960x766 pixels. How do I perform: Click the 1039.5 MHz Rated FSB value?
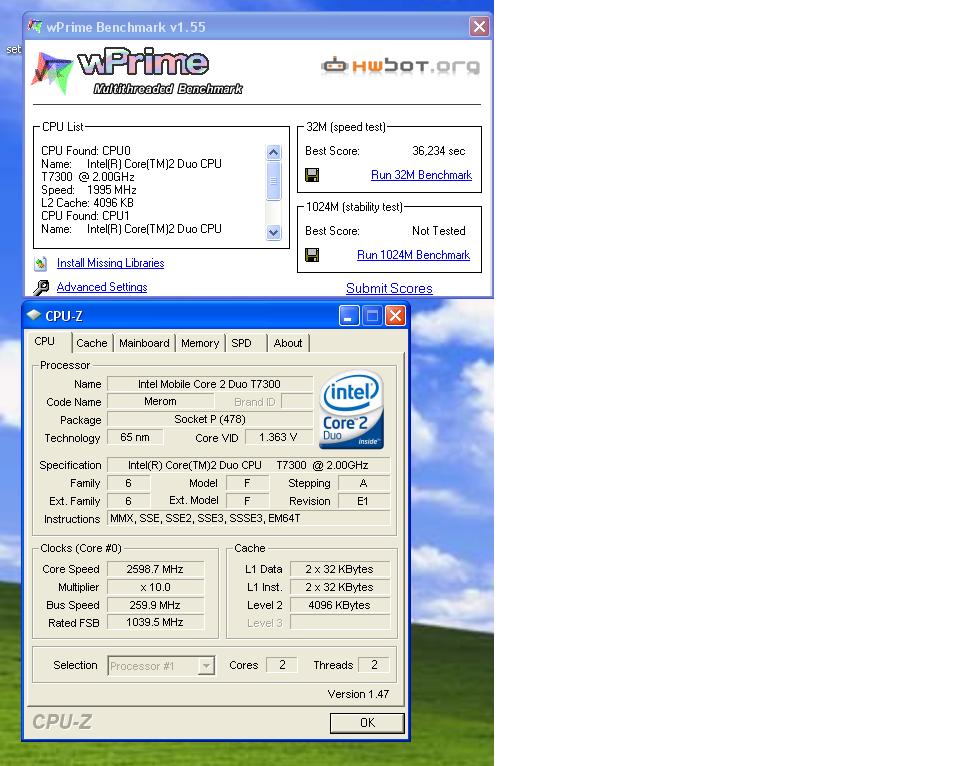(x=155, y=623)
